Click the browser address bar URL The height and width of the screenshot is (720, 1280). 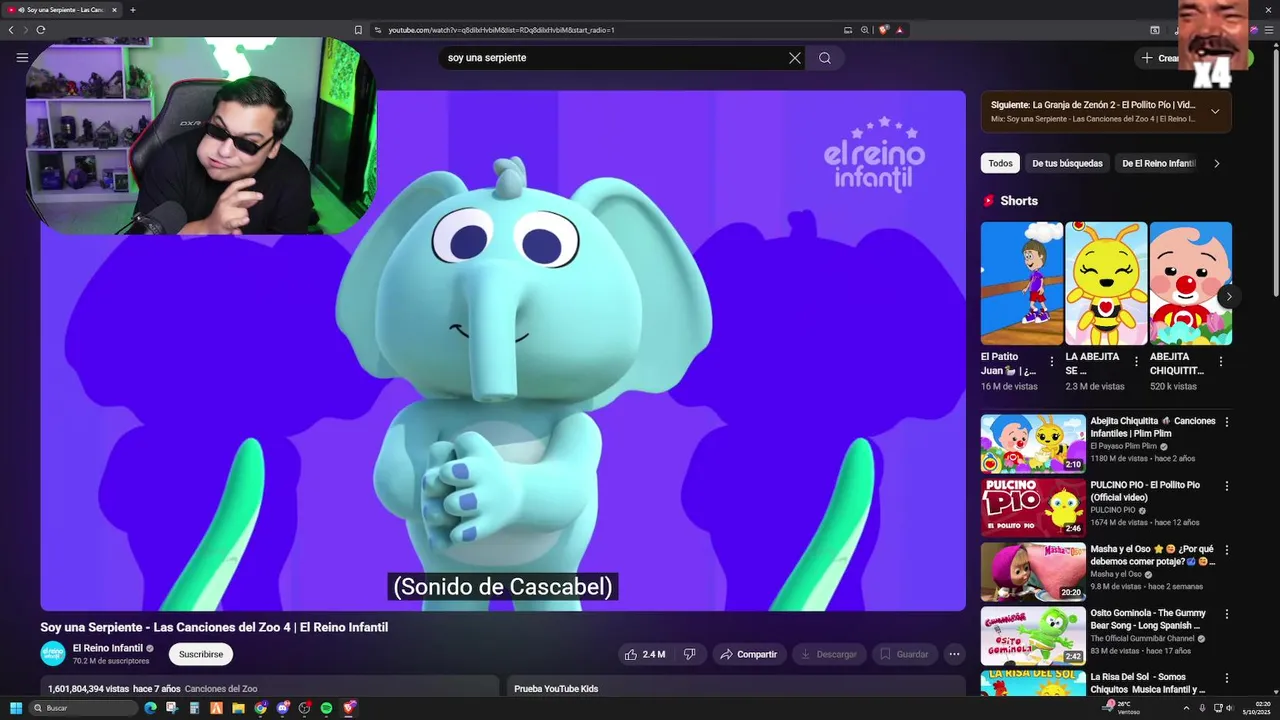(501, 30)
